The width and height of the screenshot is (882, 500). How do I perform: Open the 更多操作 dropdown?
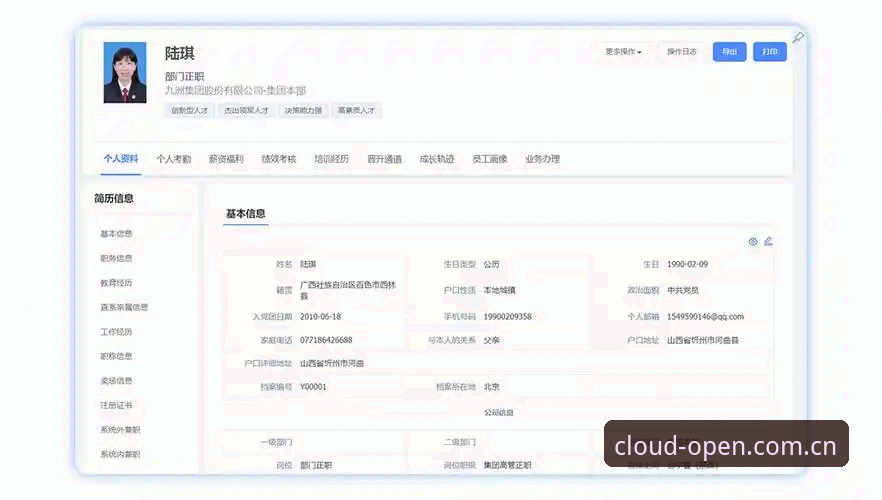click(x=623, y=52)
